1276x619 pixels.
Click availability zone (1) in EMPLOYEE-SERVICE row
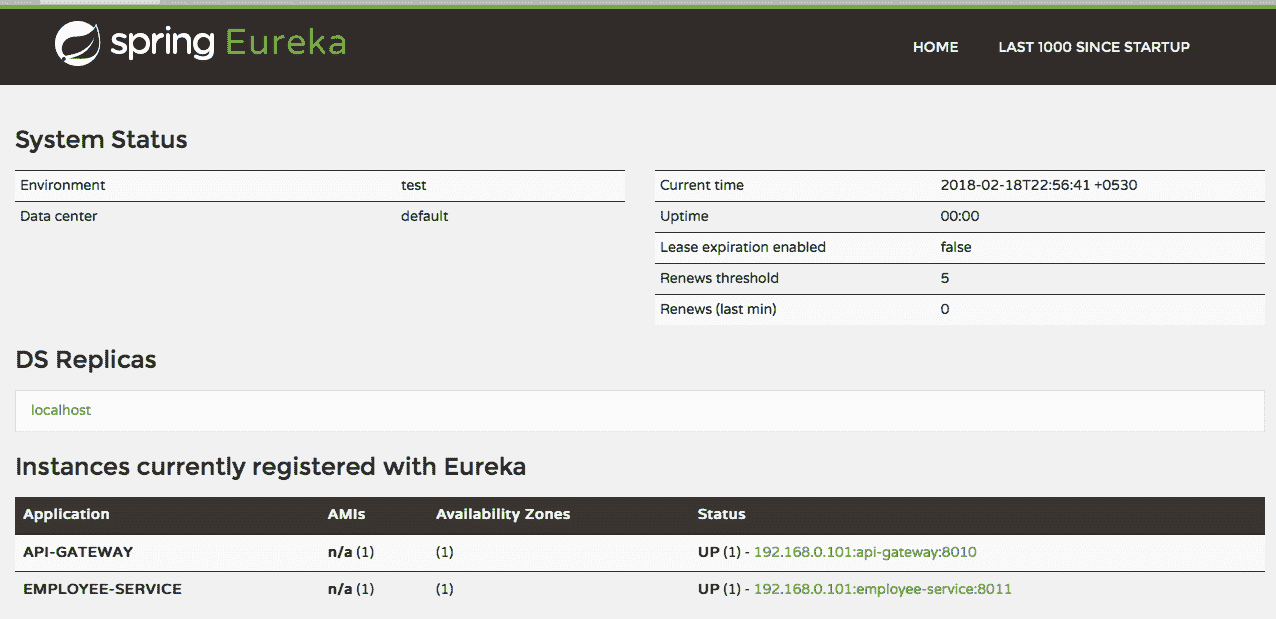(445, 589)
